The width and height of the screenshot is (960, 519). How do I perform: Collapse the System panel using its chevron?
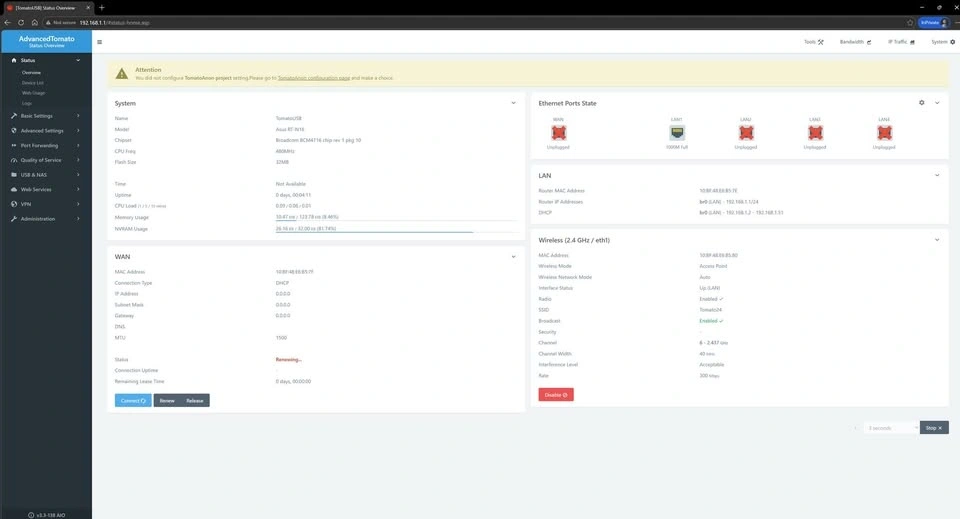tap(514, 103)
